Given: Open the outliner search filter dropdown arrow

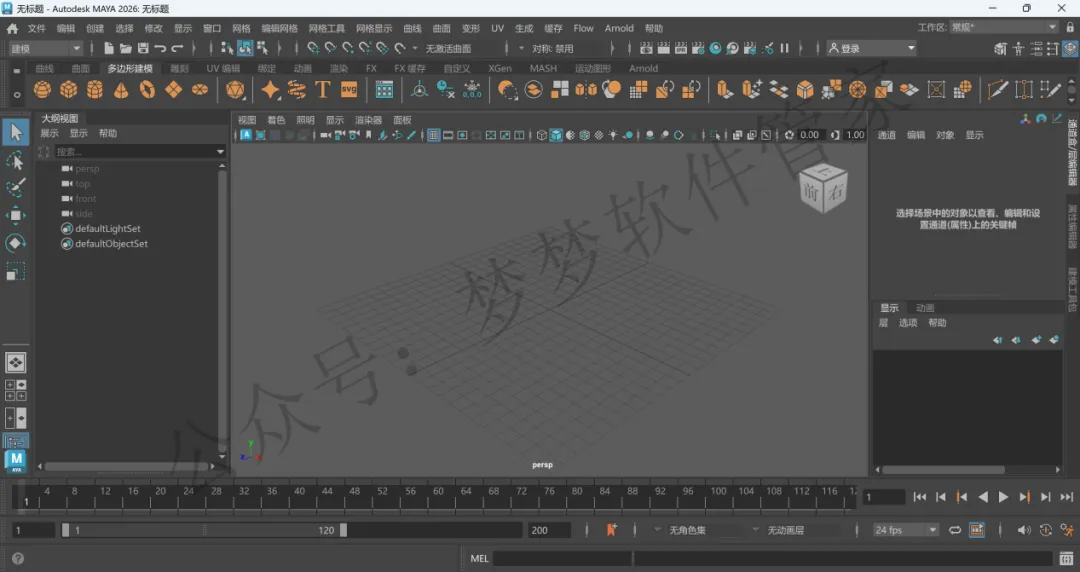Looking at the screenshot, I should pyautogui.click(x=220, y=152).
